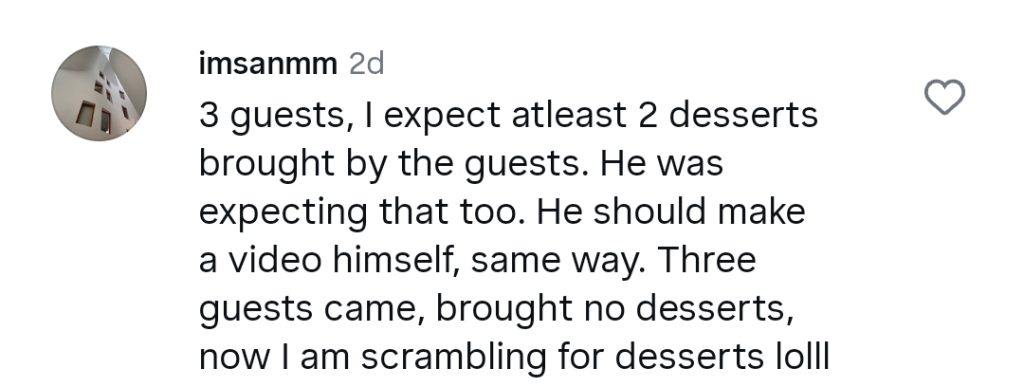
Task: Open imsanmm's profile picture
Action: click(x=99, y=93)
